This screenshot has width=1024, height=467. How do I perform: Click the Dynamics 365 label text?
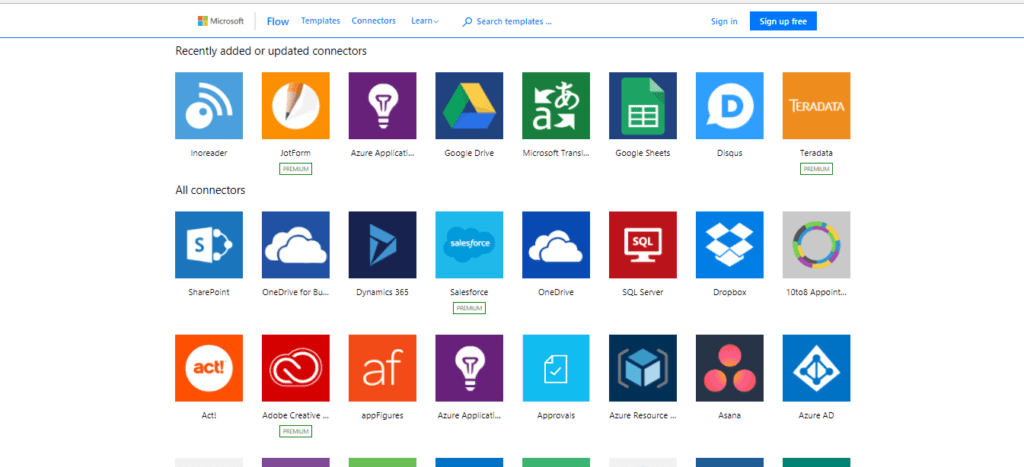[x=383, y=293]
